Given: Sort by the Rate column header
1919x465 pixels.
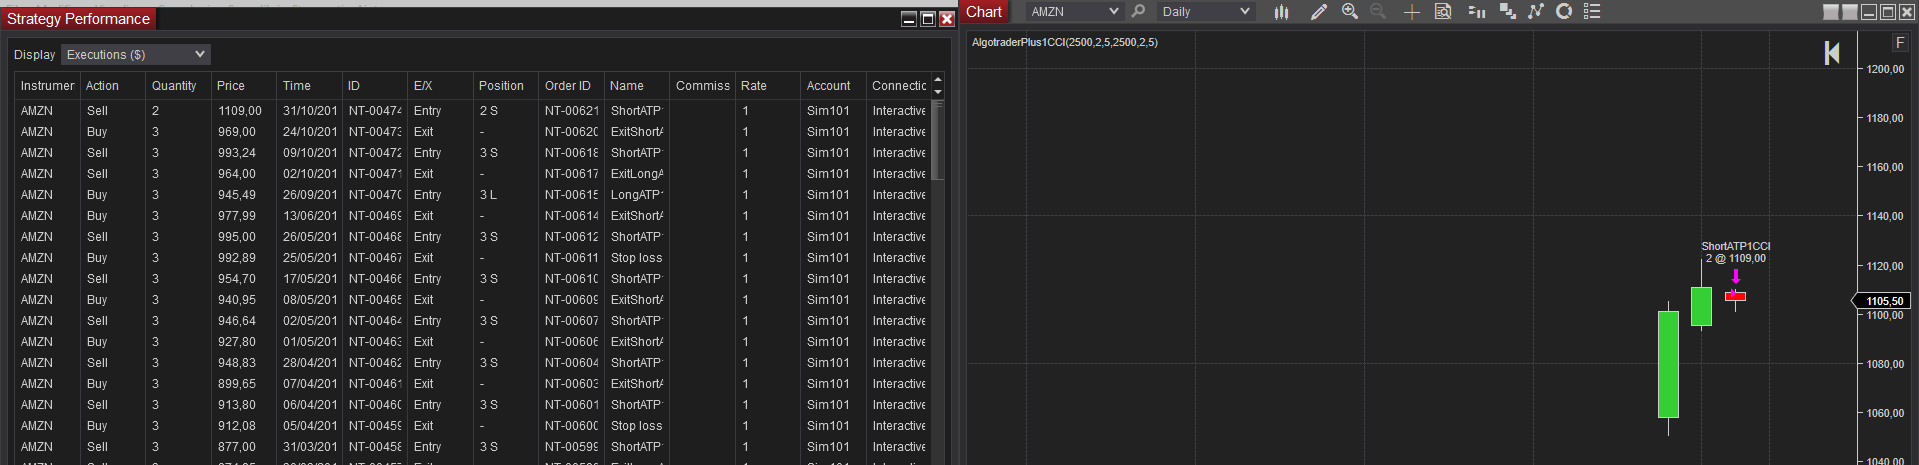Looking at the screenshot, I should pos(767,86).
